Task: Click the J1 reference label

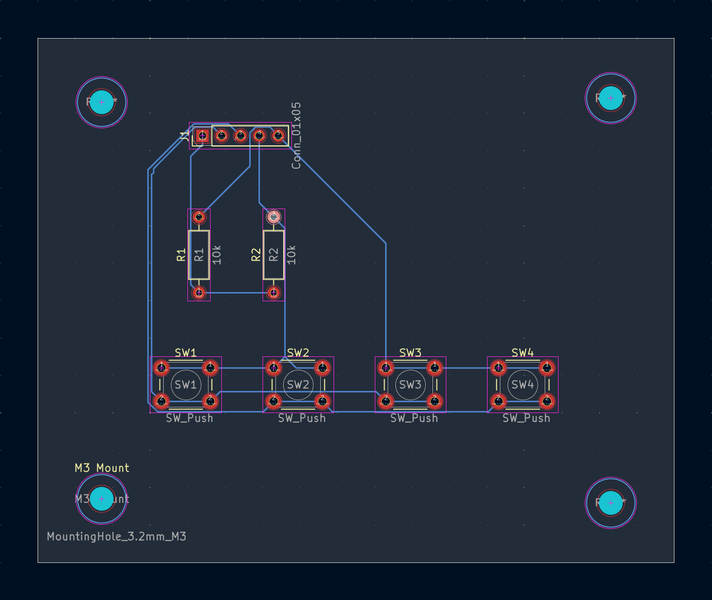Action: coord(185,135)
